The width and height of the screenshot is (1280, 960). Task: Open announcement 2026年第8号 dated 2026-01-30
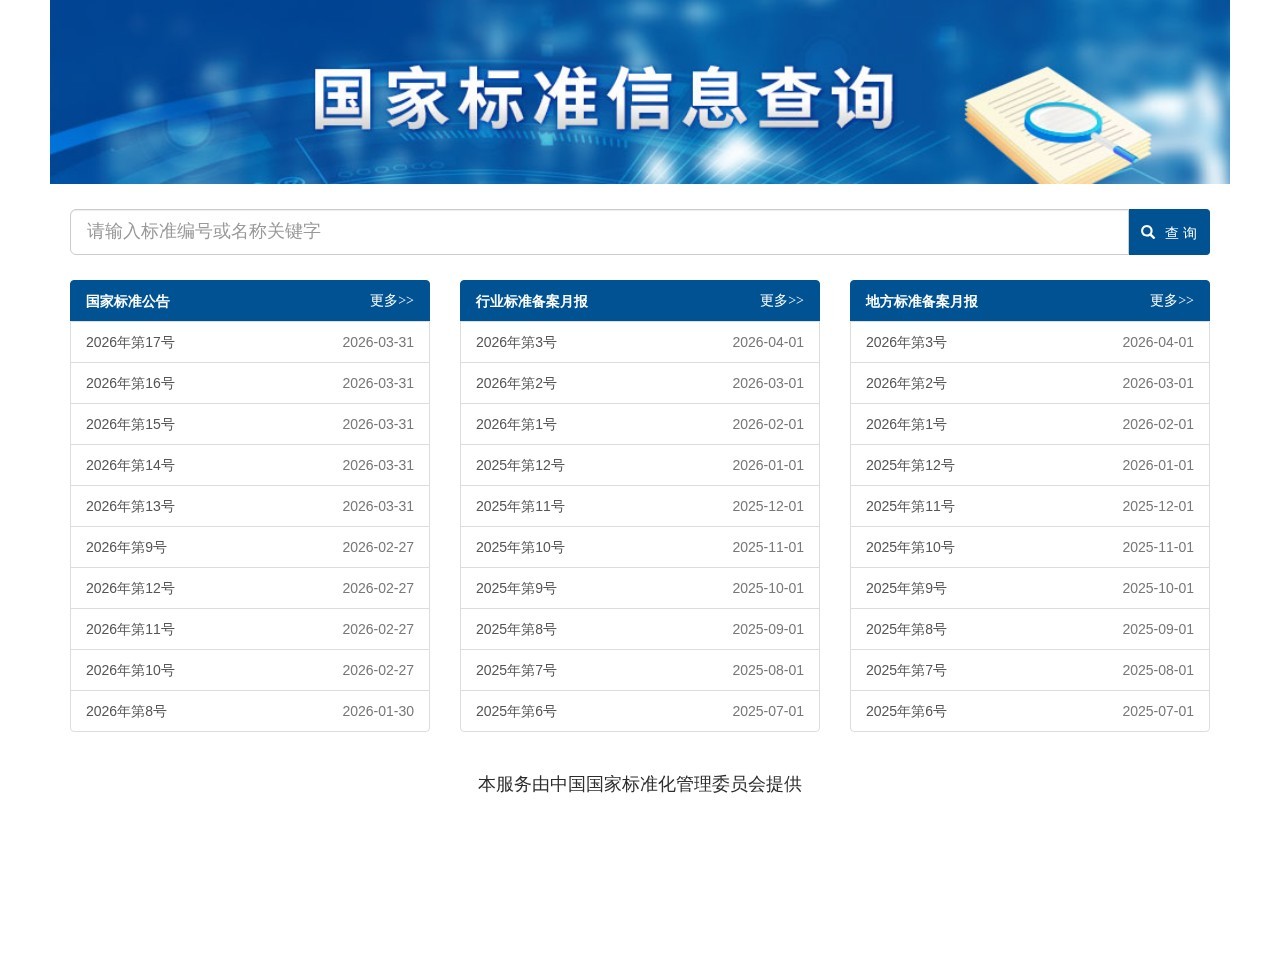126,711
